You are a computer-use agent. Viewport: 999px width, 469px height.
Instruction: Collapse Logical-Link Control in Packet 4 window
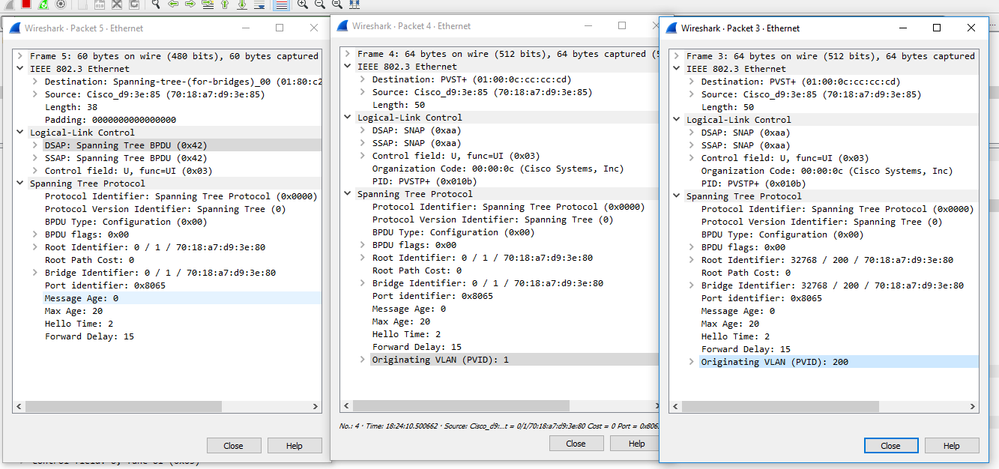tap(348, 117)
